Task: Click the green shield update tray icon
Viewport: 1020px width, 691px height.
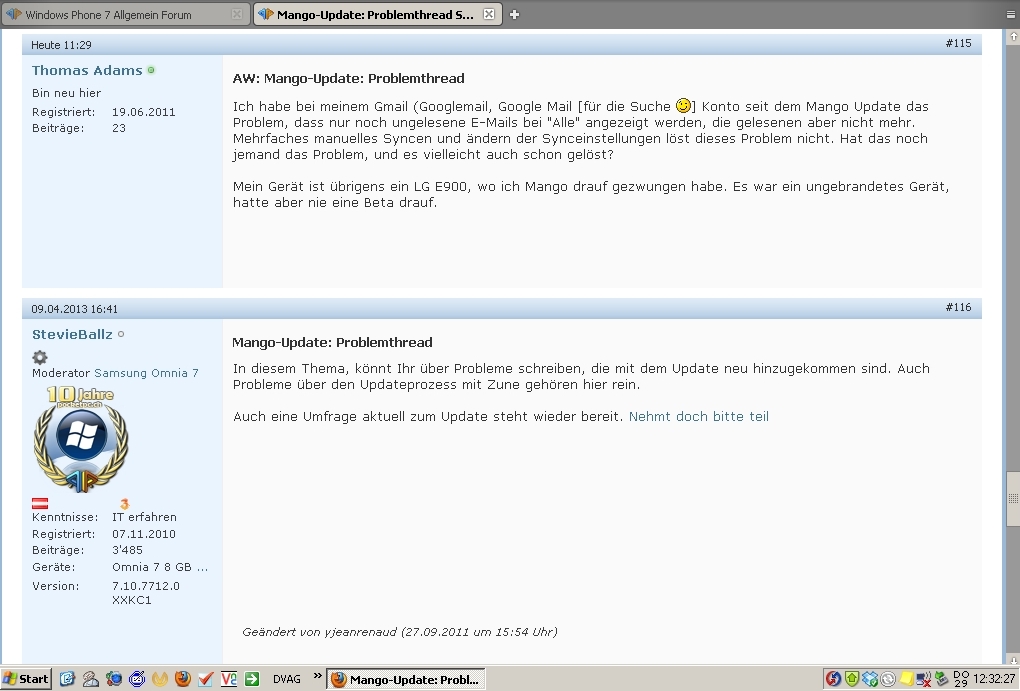Action: tap(852, 679)
